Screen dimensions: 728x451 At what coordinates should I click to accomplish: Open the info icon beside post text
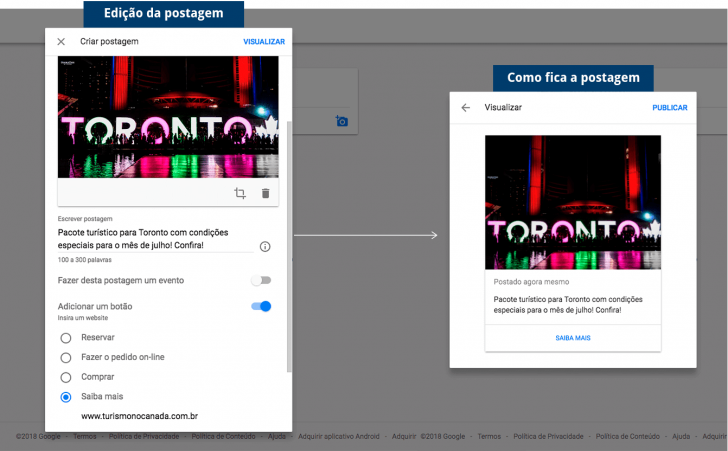coord(265,247)
